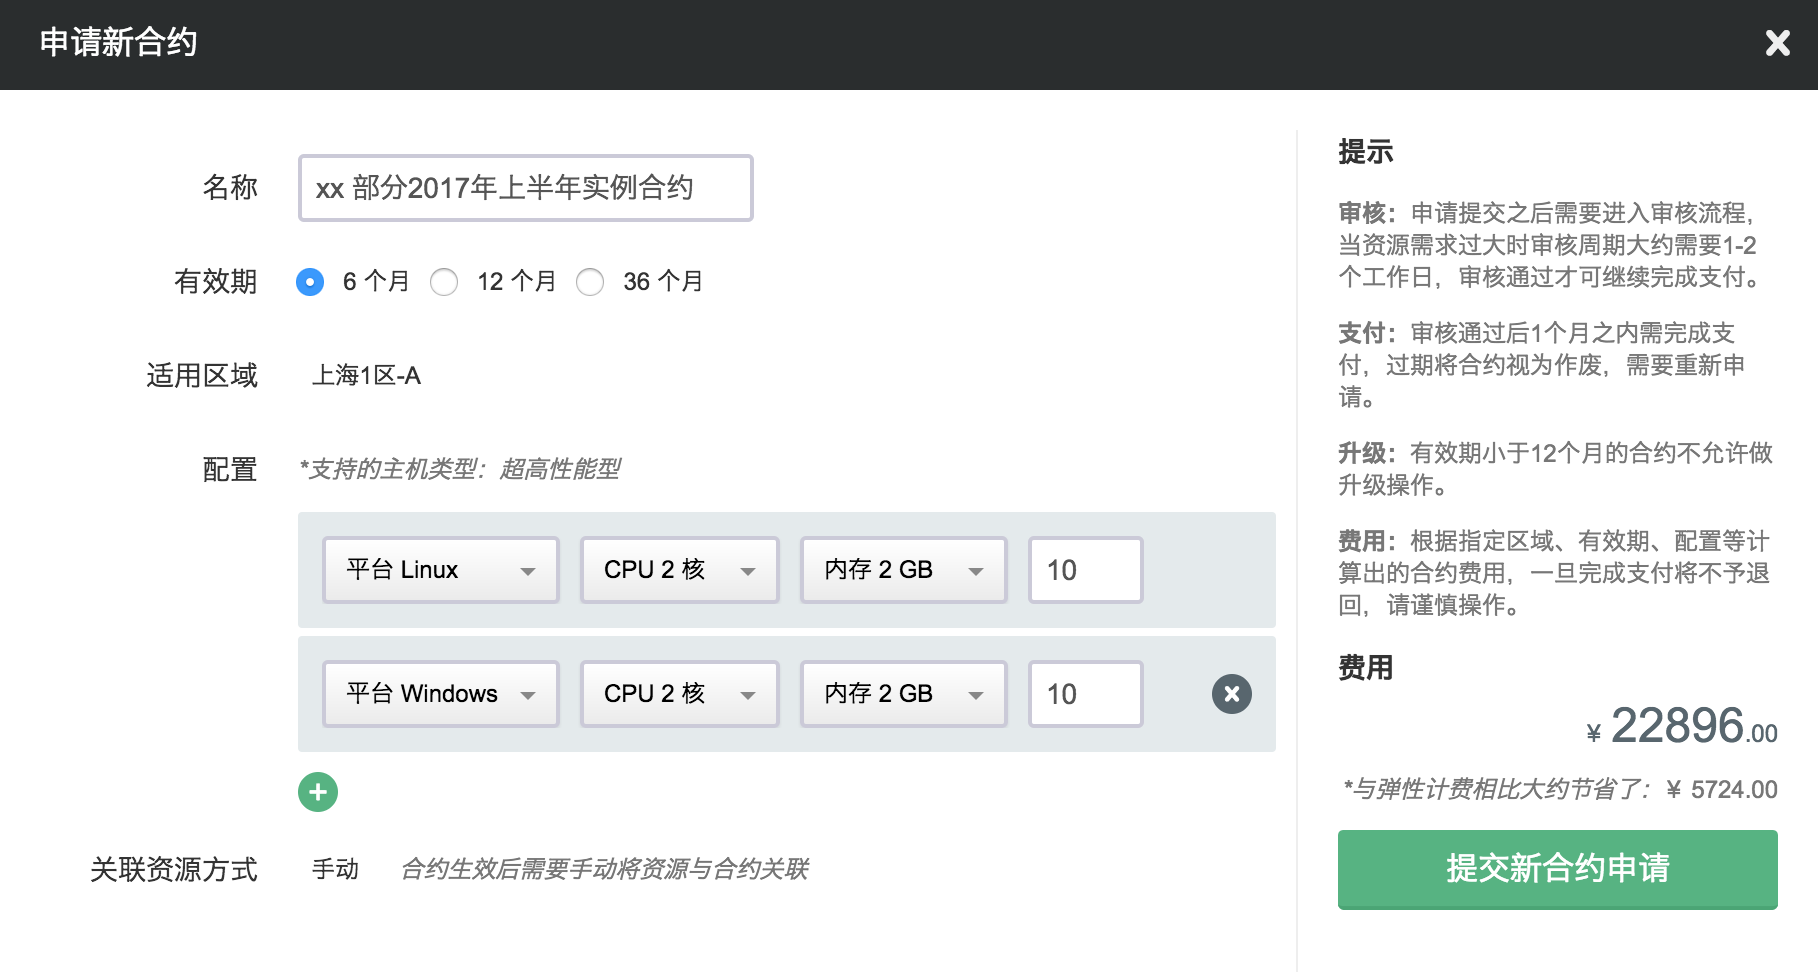Image resolution: width=1818 pixels, height=972 pixels.
Task: Add a new configuration row
Action: click(318, 792)
